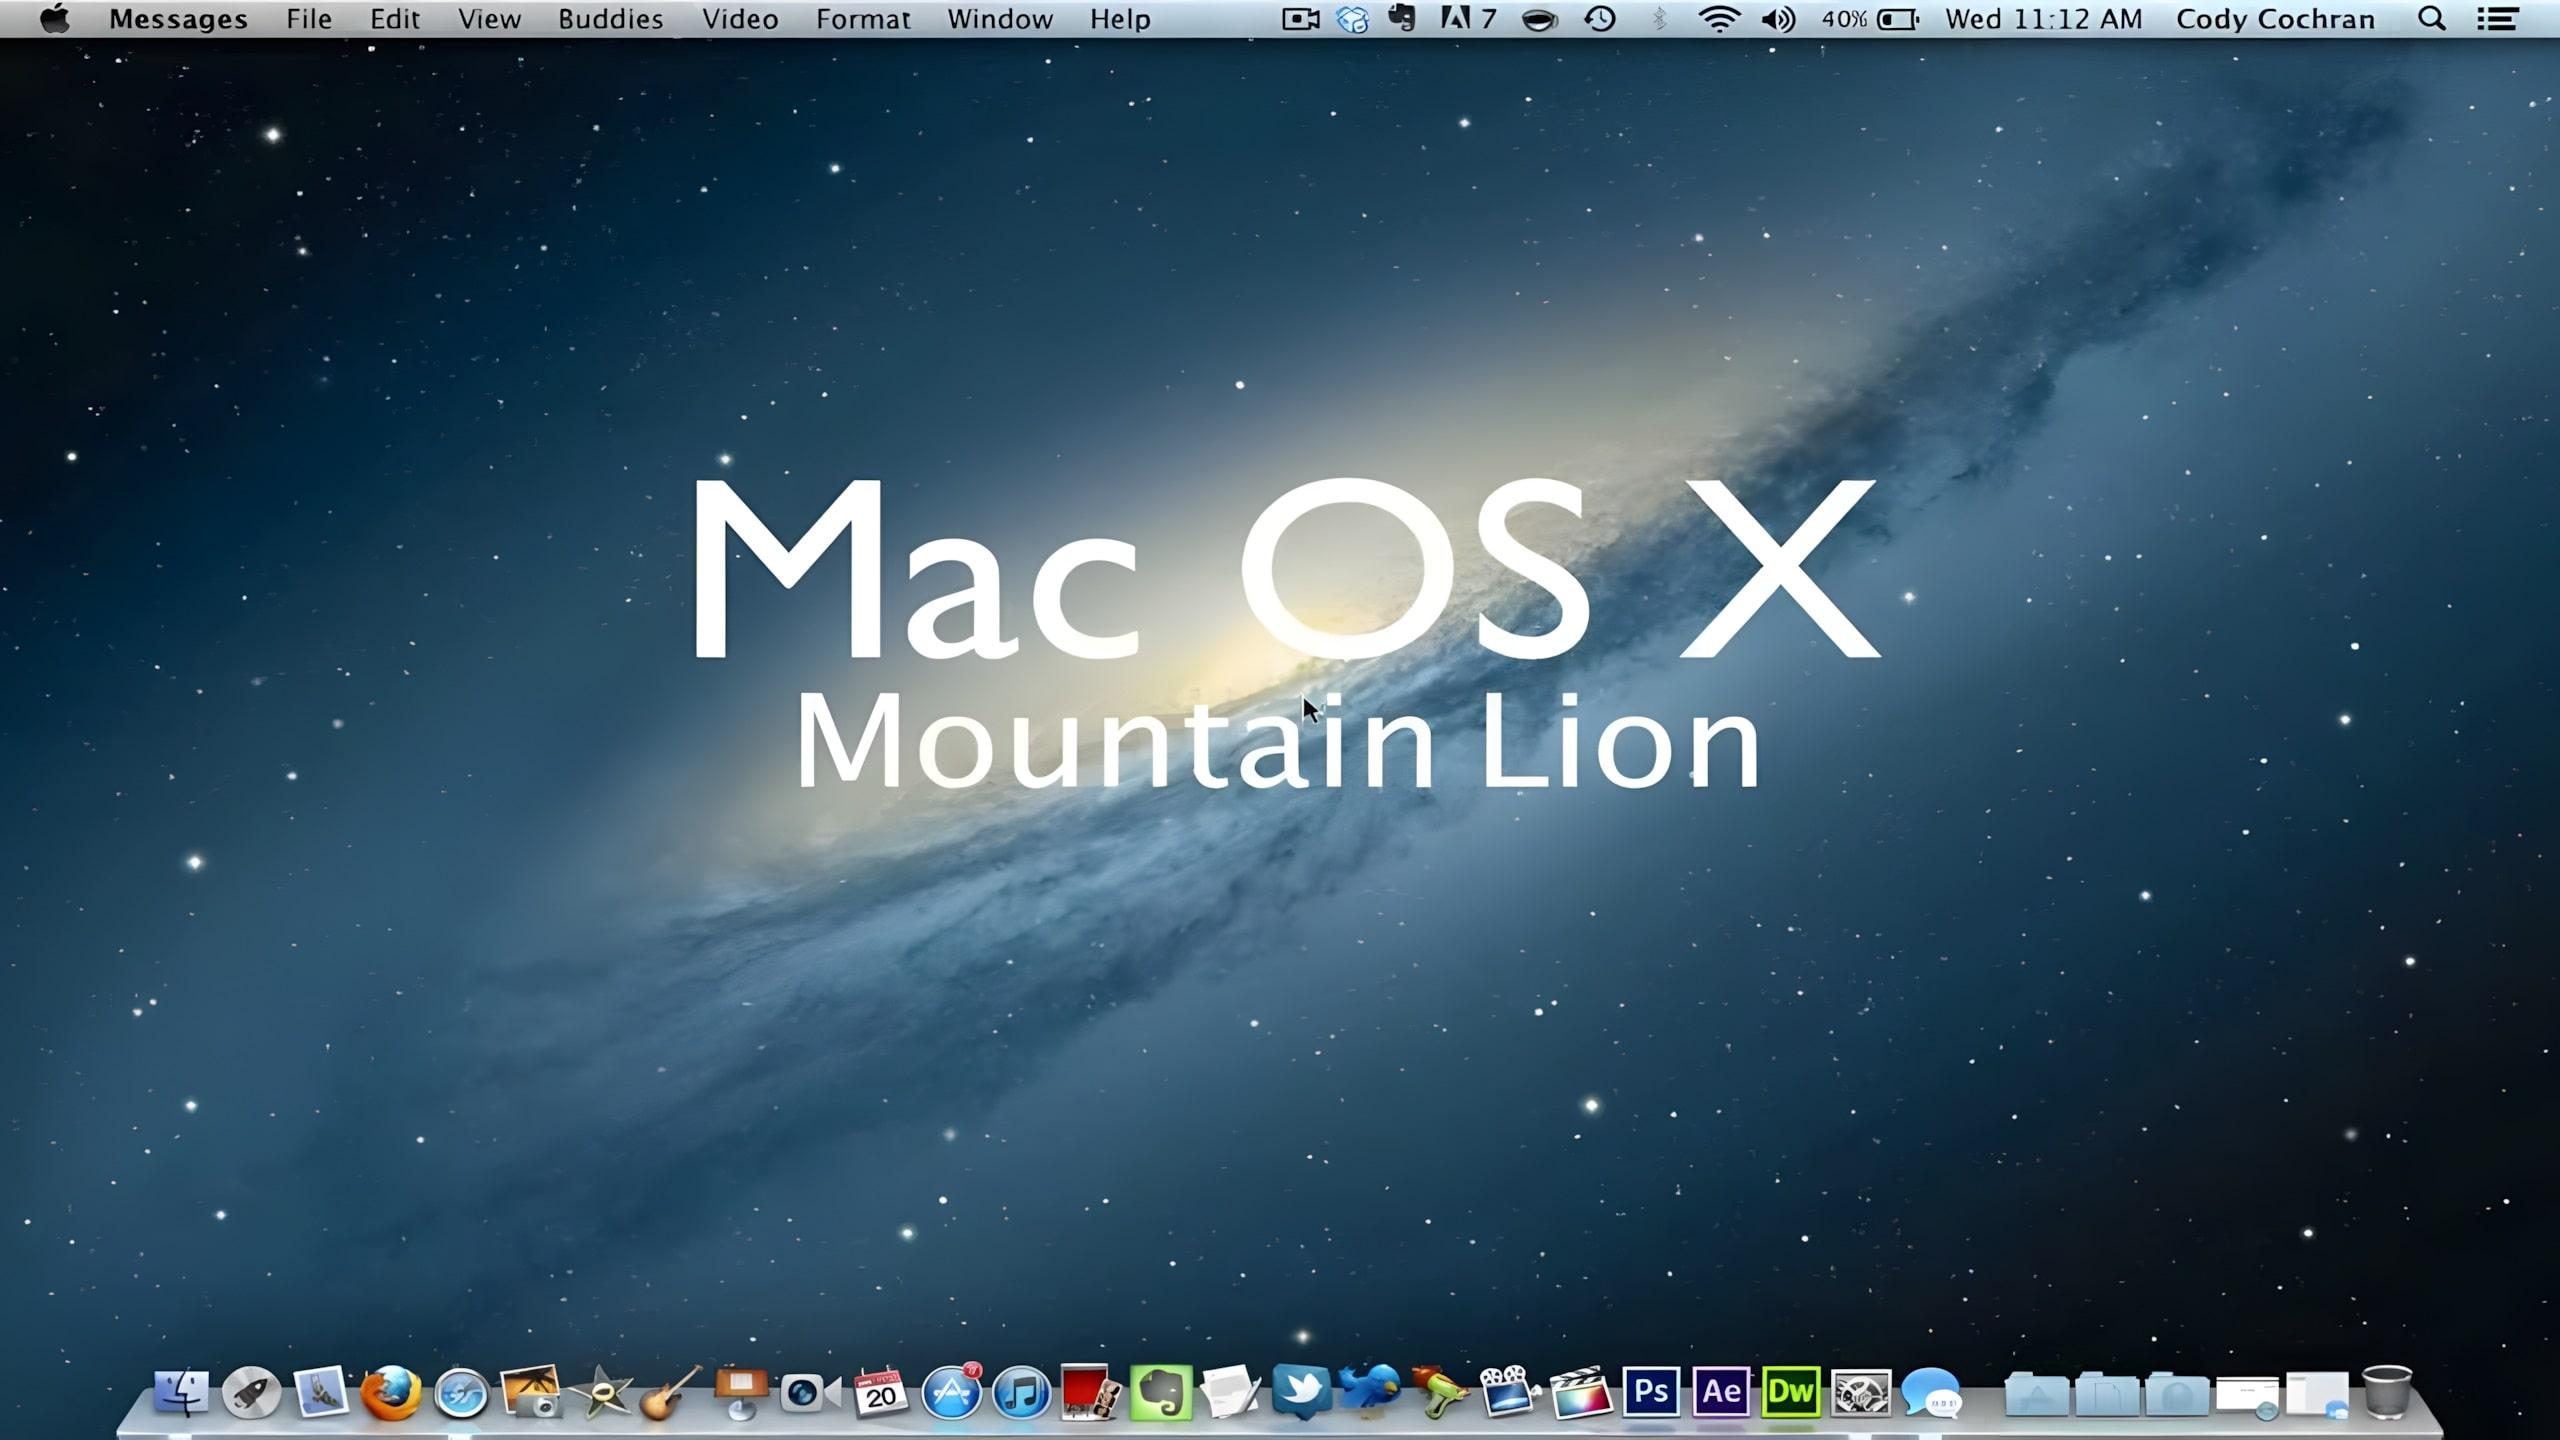Open flying blue bird Twitter client
This screenshot has width=2560, height=1440.
coord(1371,1392)
